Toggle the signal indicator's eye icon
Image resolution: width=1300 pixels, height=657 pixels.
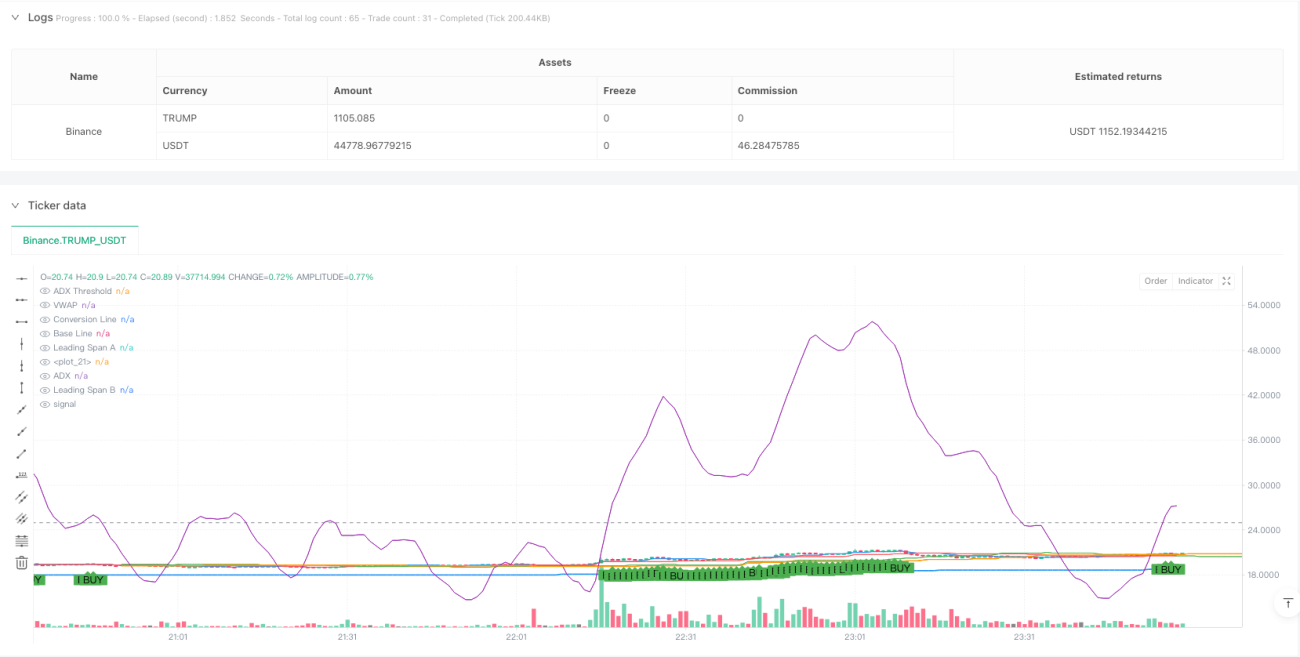point(44,404)
